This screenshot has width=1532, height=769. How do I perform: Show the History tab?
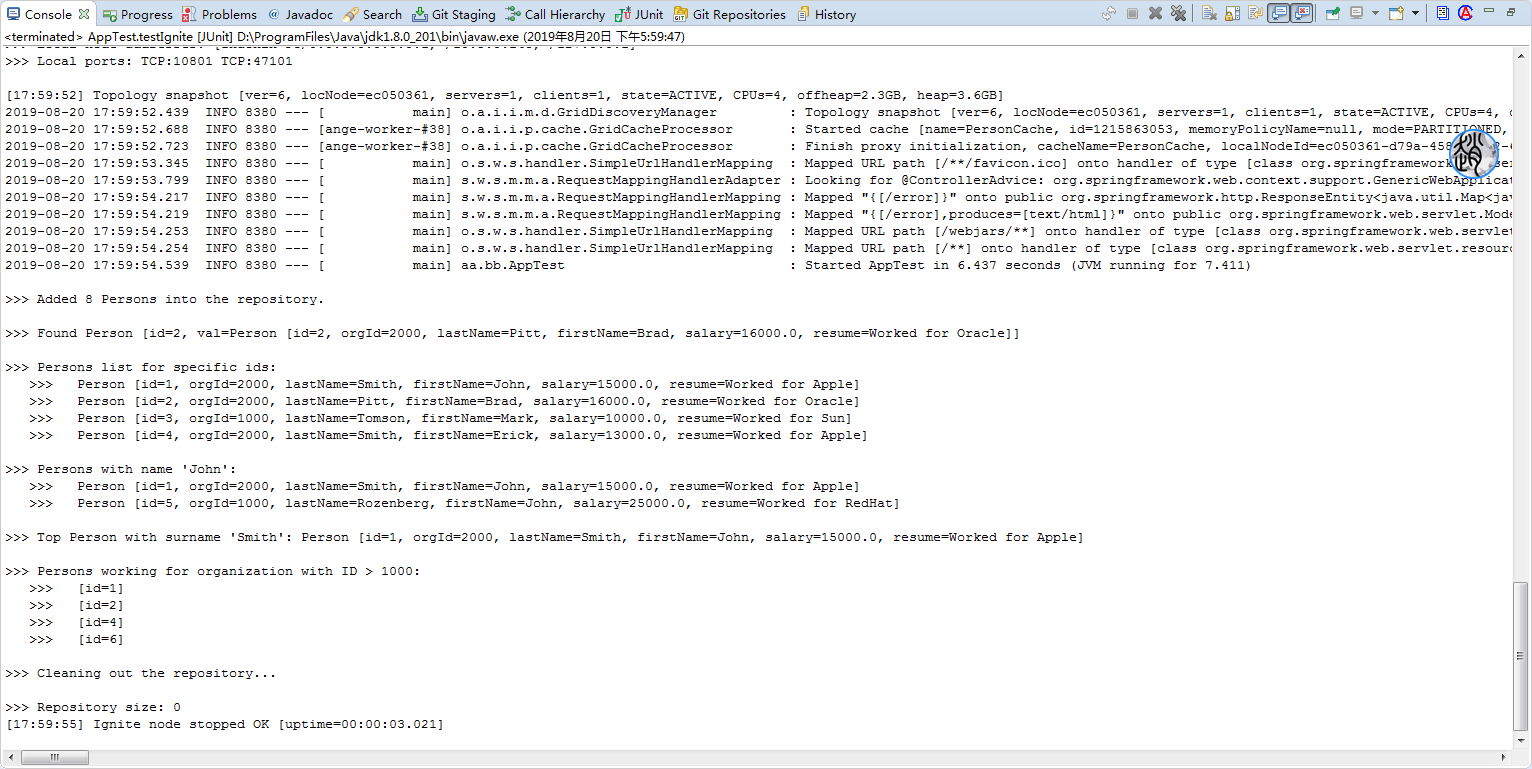[x=825, y=14]
